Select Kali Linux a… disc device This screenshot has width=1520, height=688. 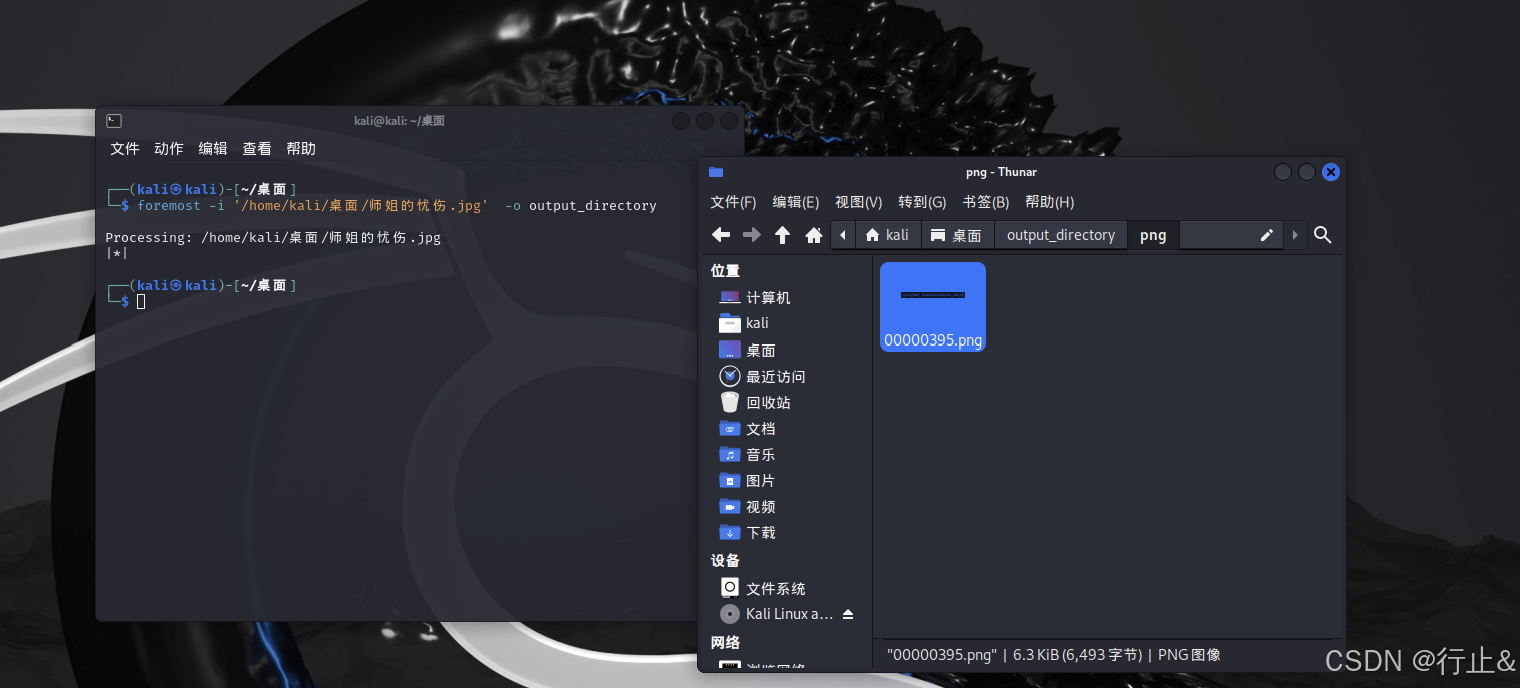(776, 614)
